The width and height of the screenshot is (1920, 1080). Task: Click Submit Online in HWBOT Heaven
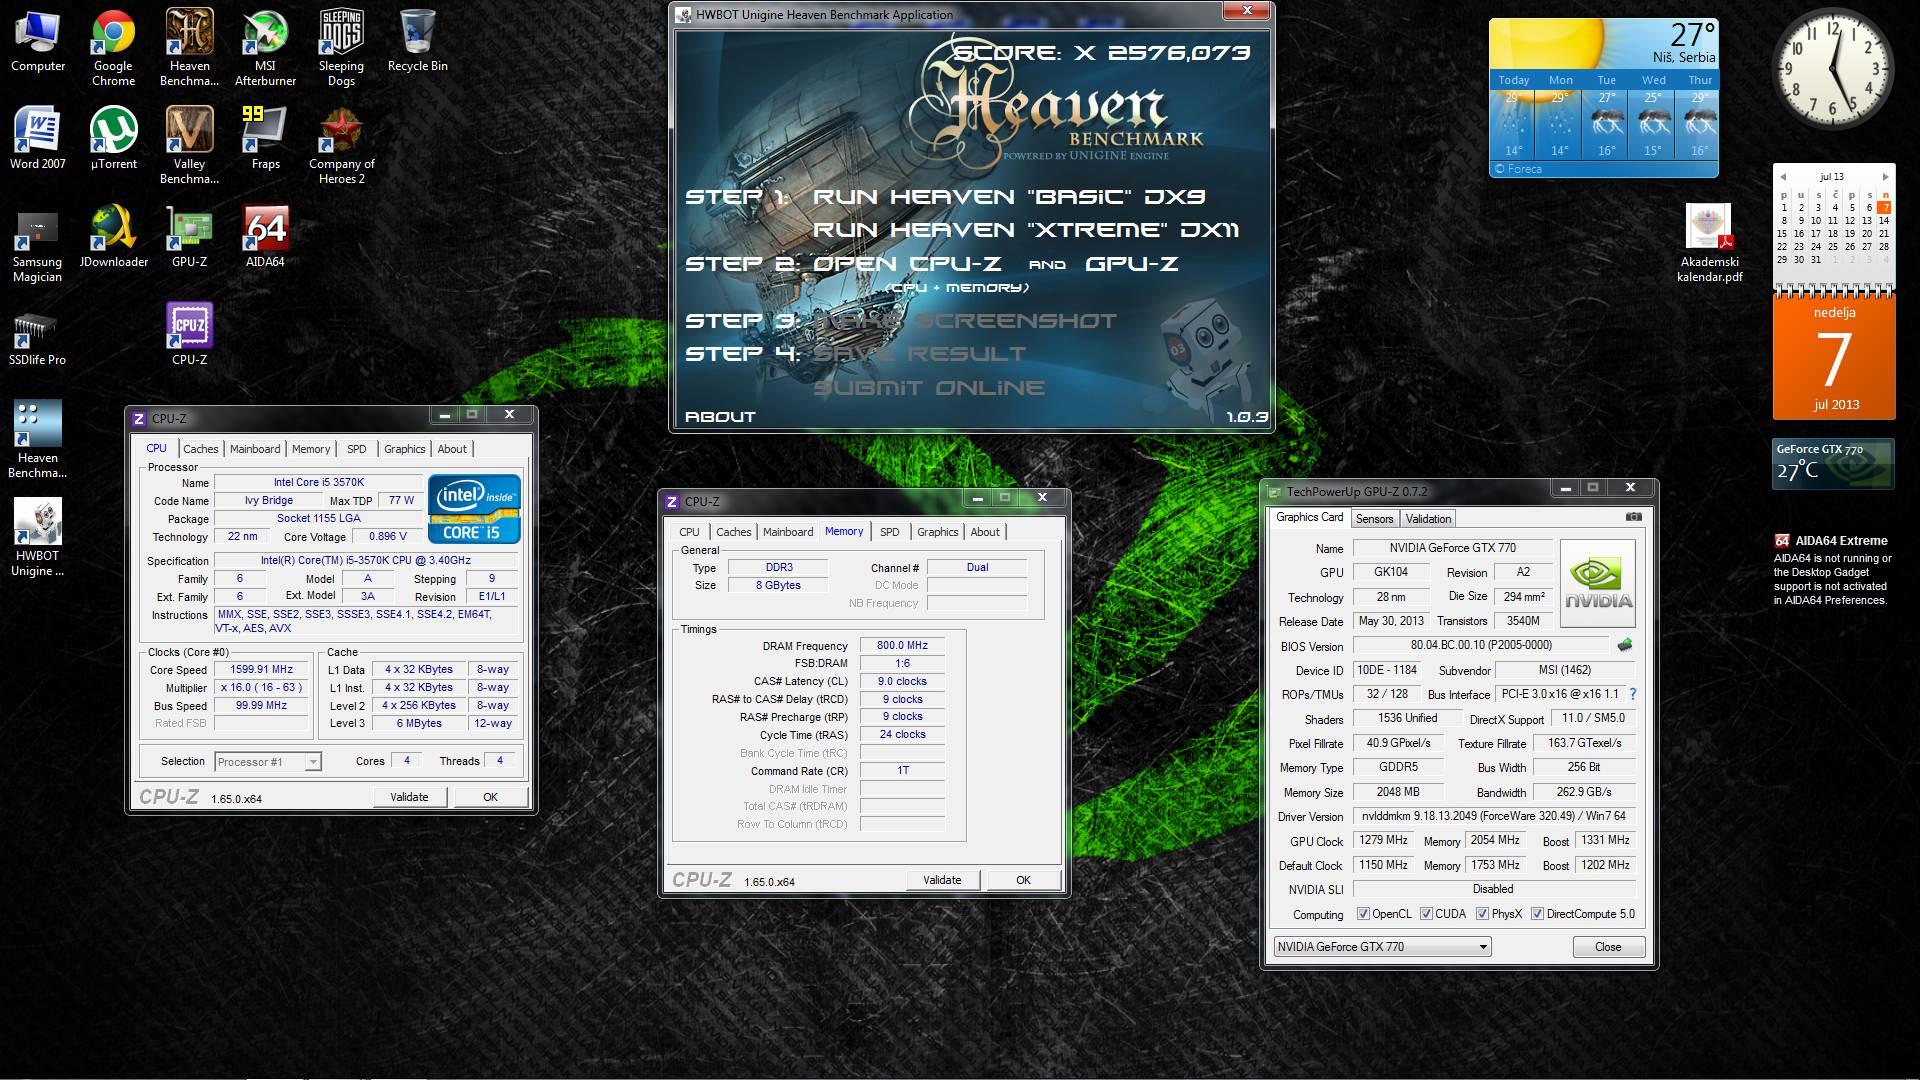pos(929,388)
